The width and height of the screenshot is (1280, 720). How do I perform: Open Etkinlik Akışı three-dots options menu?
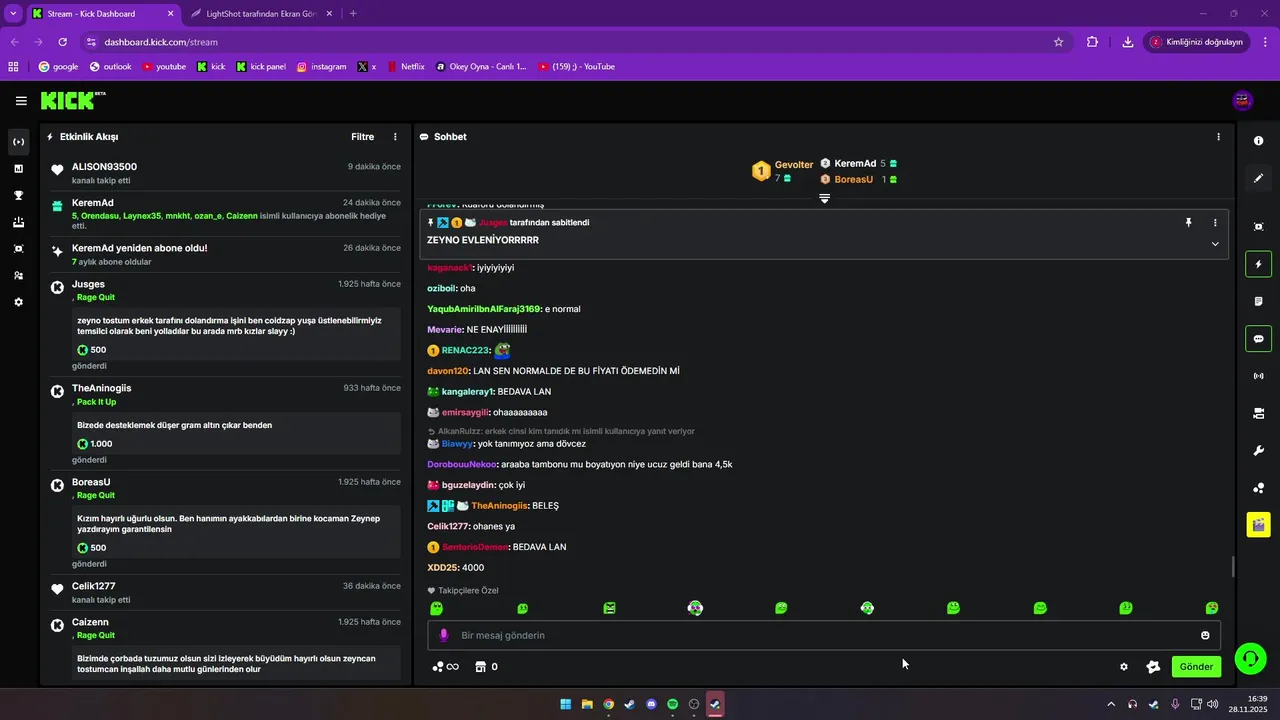(x=395, y=137)
